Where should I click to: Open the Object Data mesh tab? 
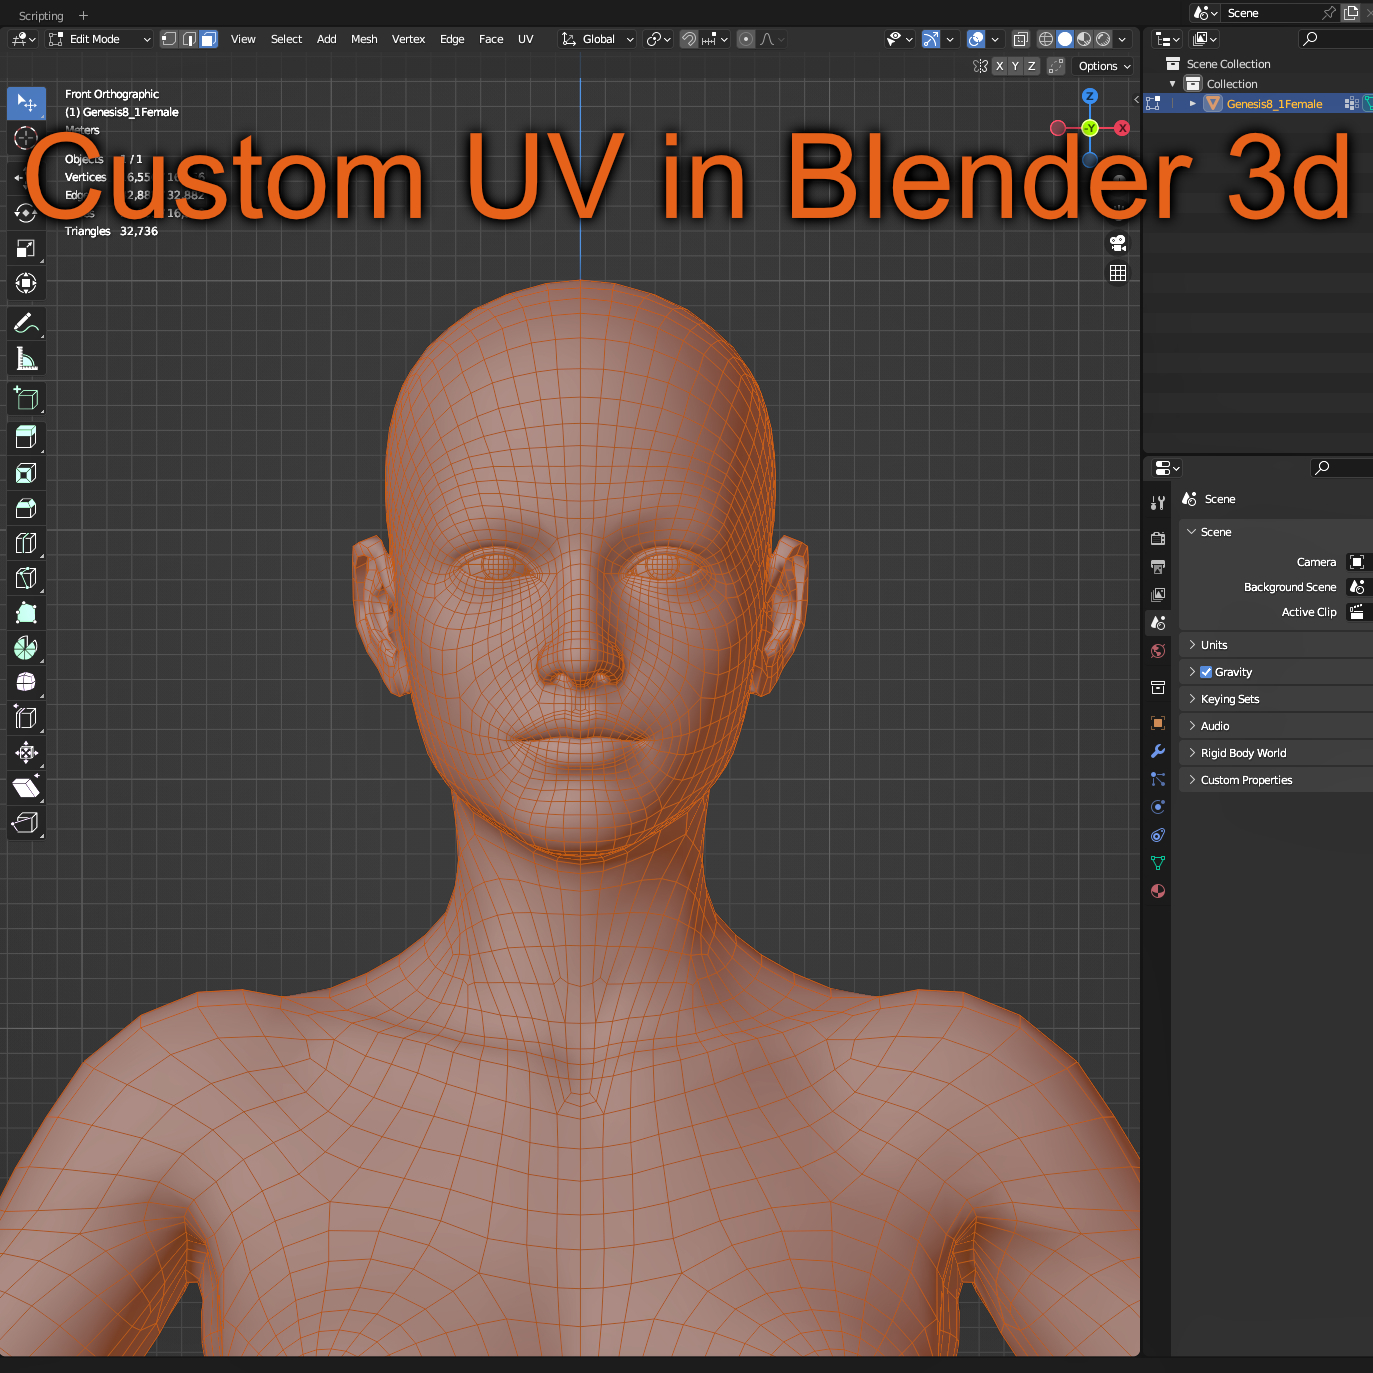[x=1158, y=863]
